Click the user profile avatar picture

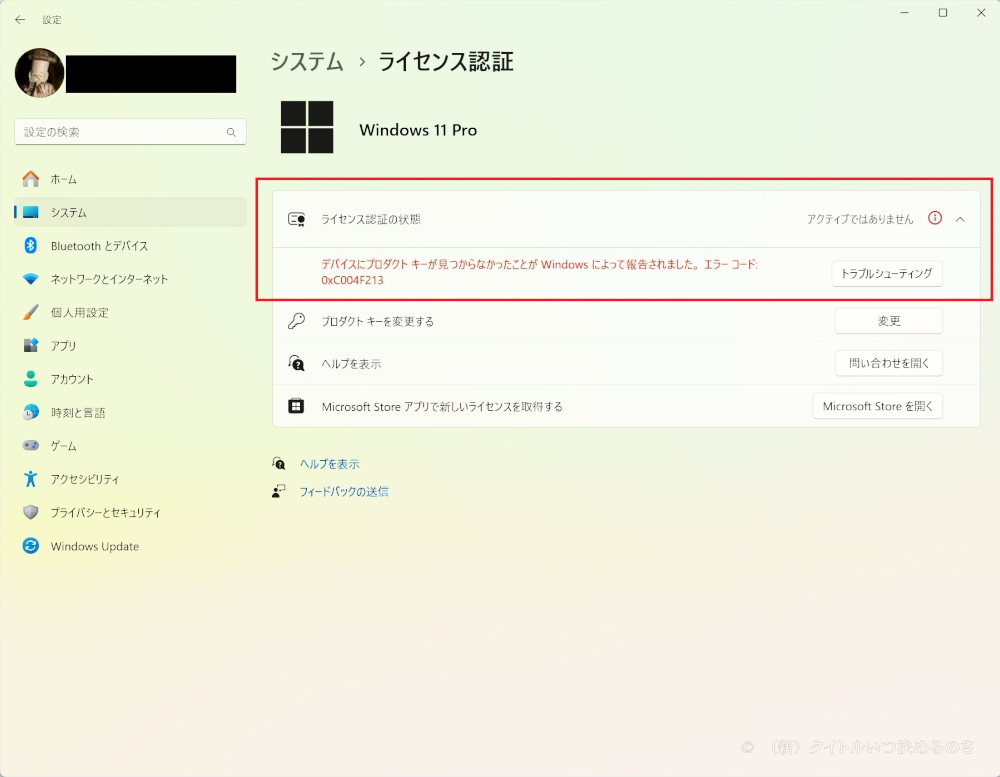coord(40,73)
